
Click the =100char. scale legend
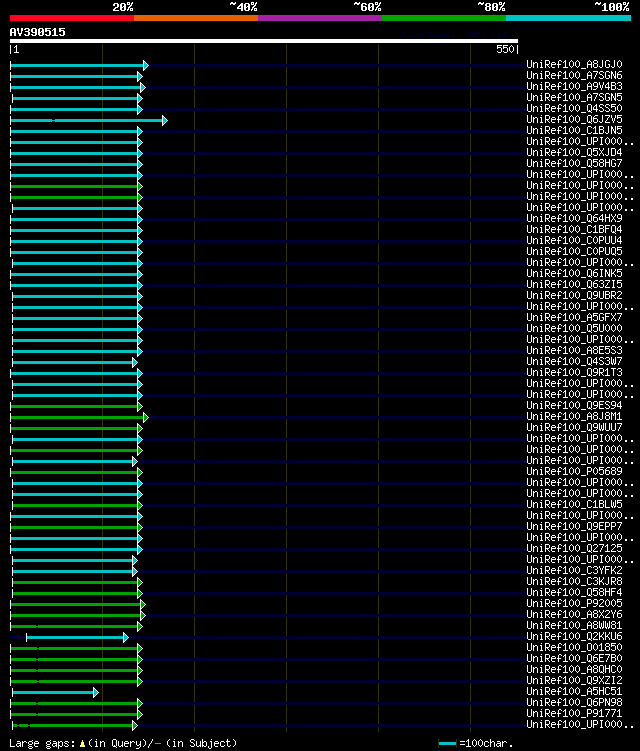476,743
